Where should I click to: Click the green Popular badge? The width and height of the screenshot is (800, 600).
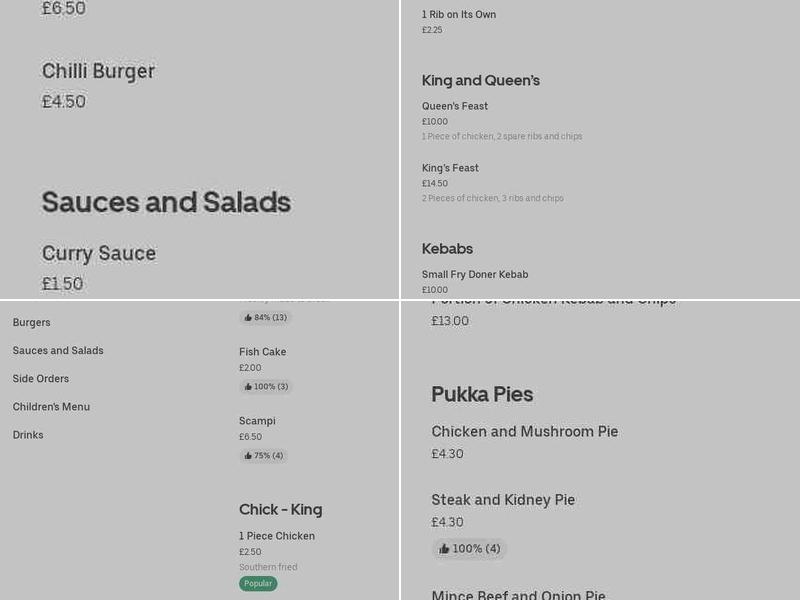tap(258, 584)
